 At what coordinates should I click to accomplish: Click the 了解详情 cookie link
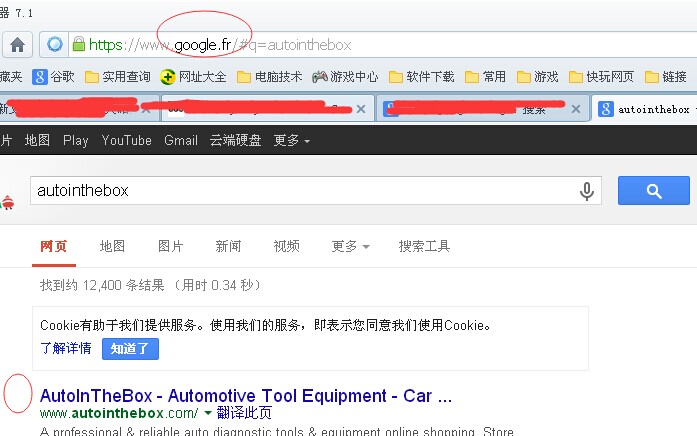(65, 349)
